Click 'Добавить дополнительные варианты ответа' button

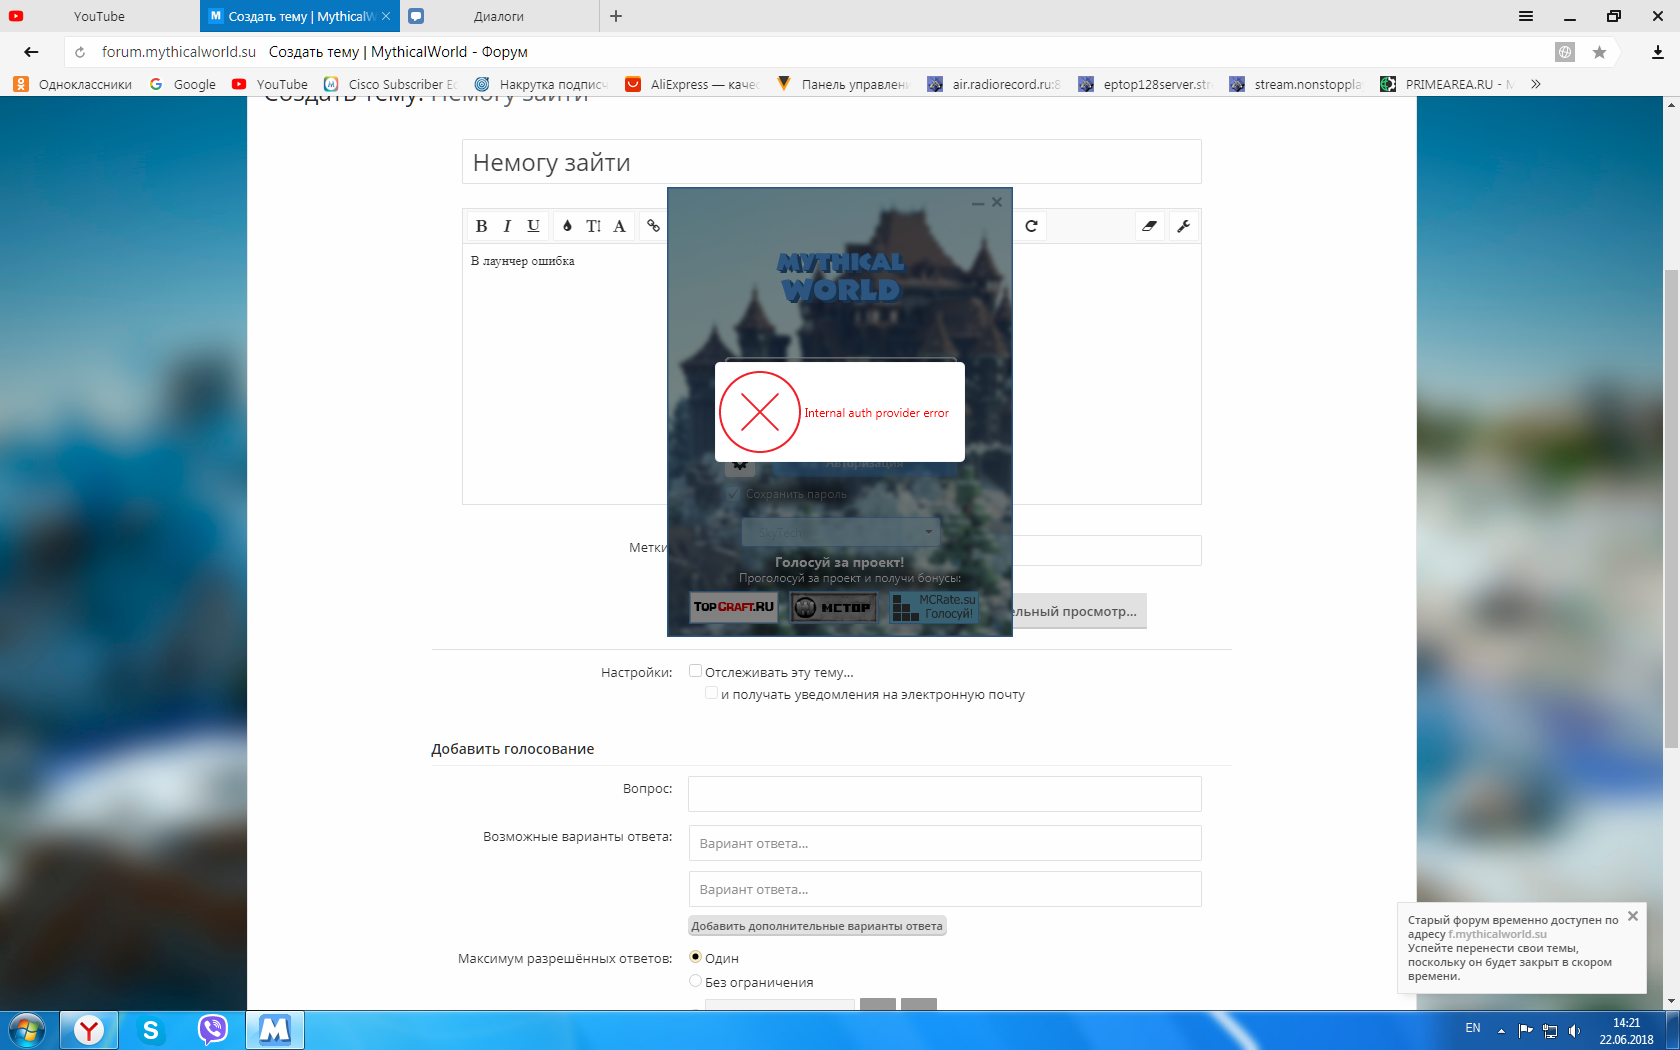coord(817,926)
